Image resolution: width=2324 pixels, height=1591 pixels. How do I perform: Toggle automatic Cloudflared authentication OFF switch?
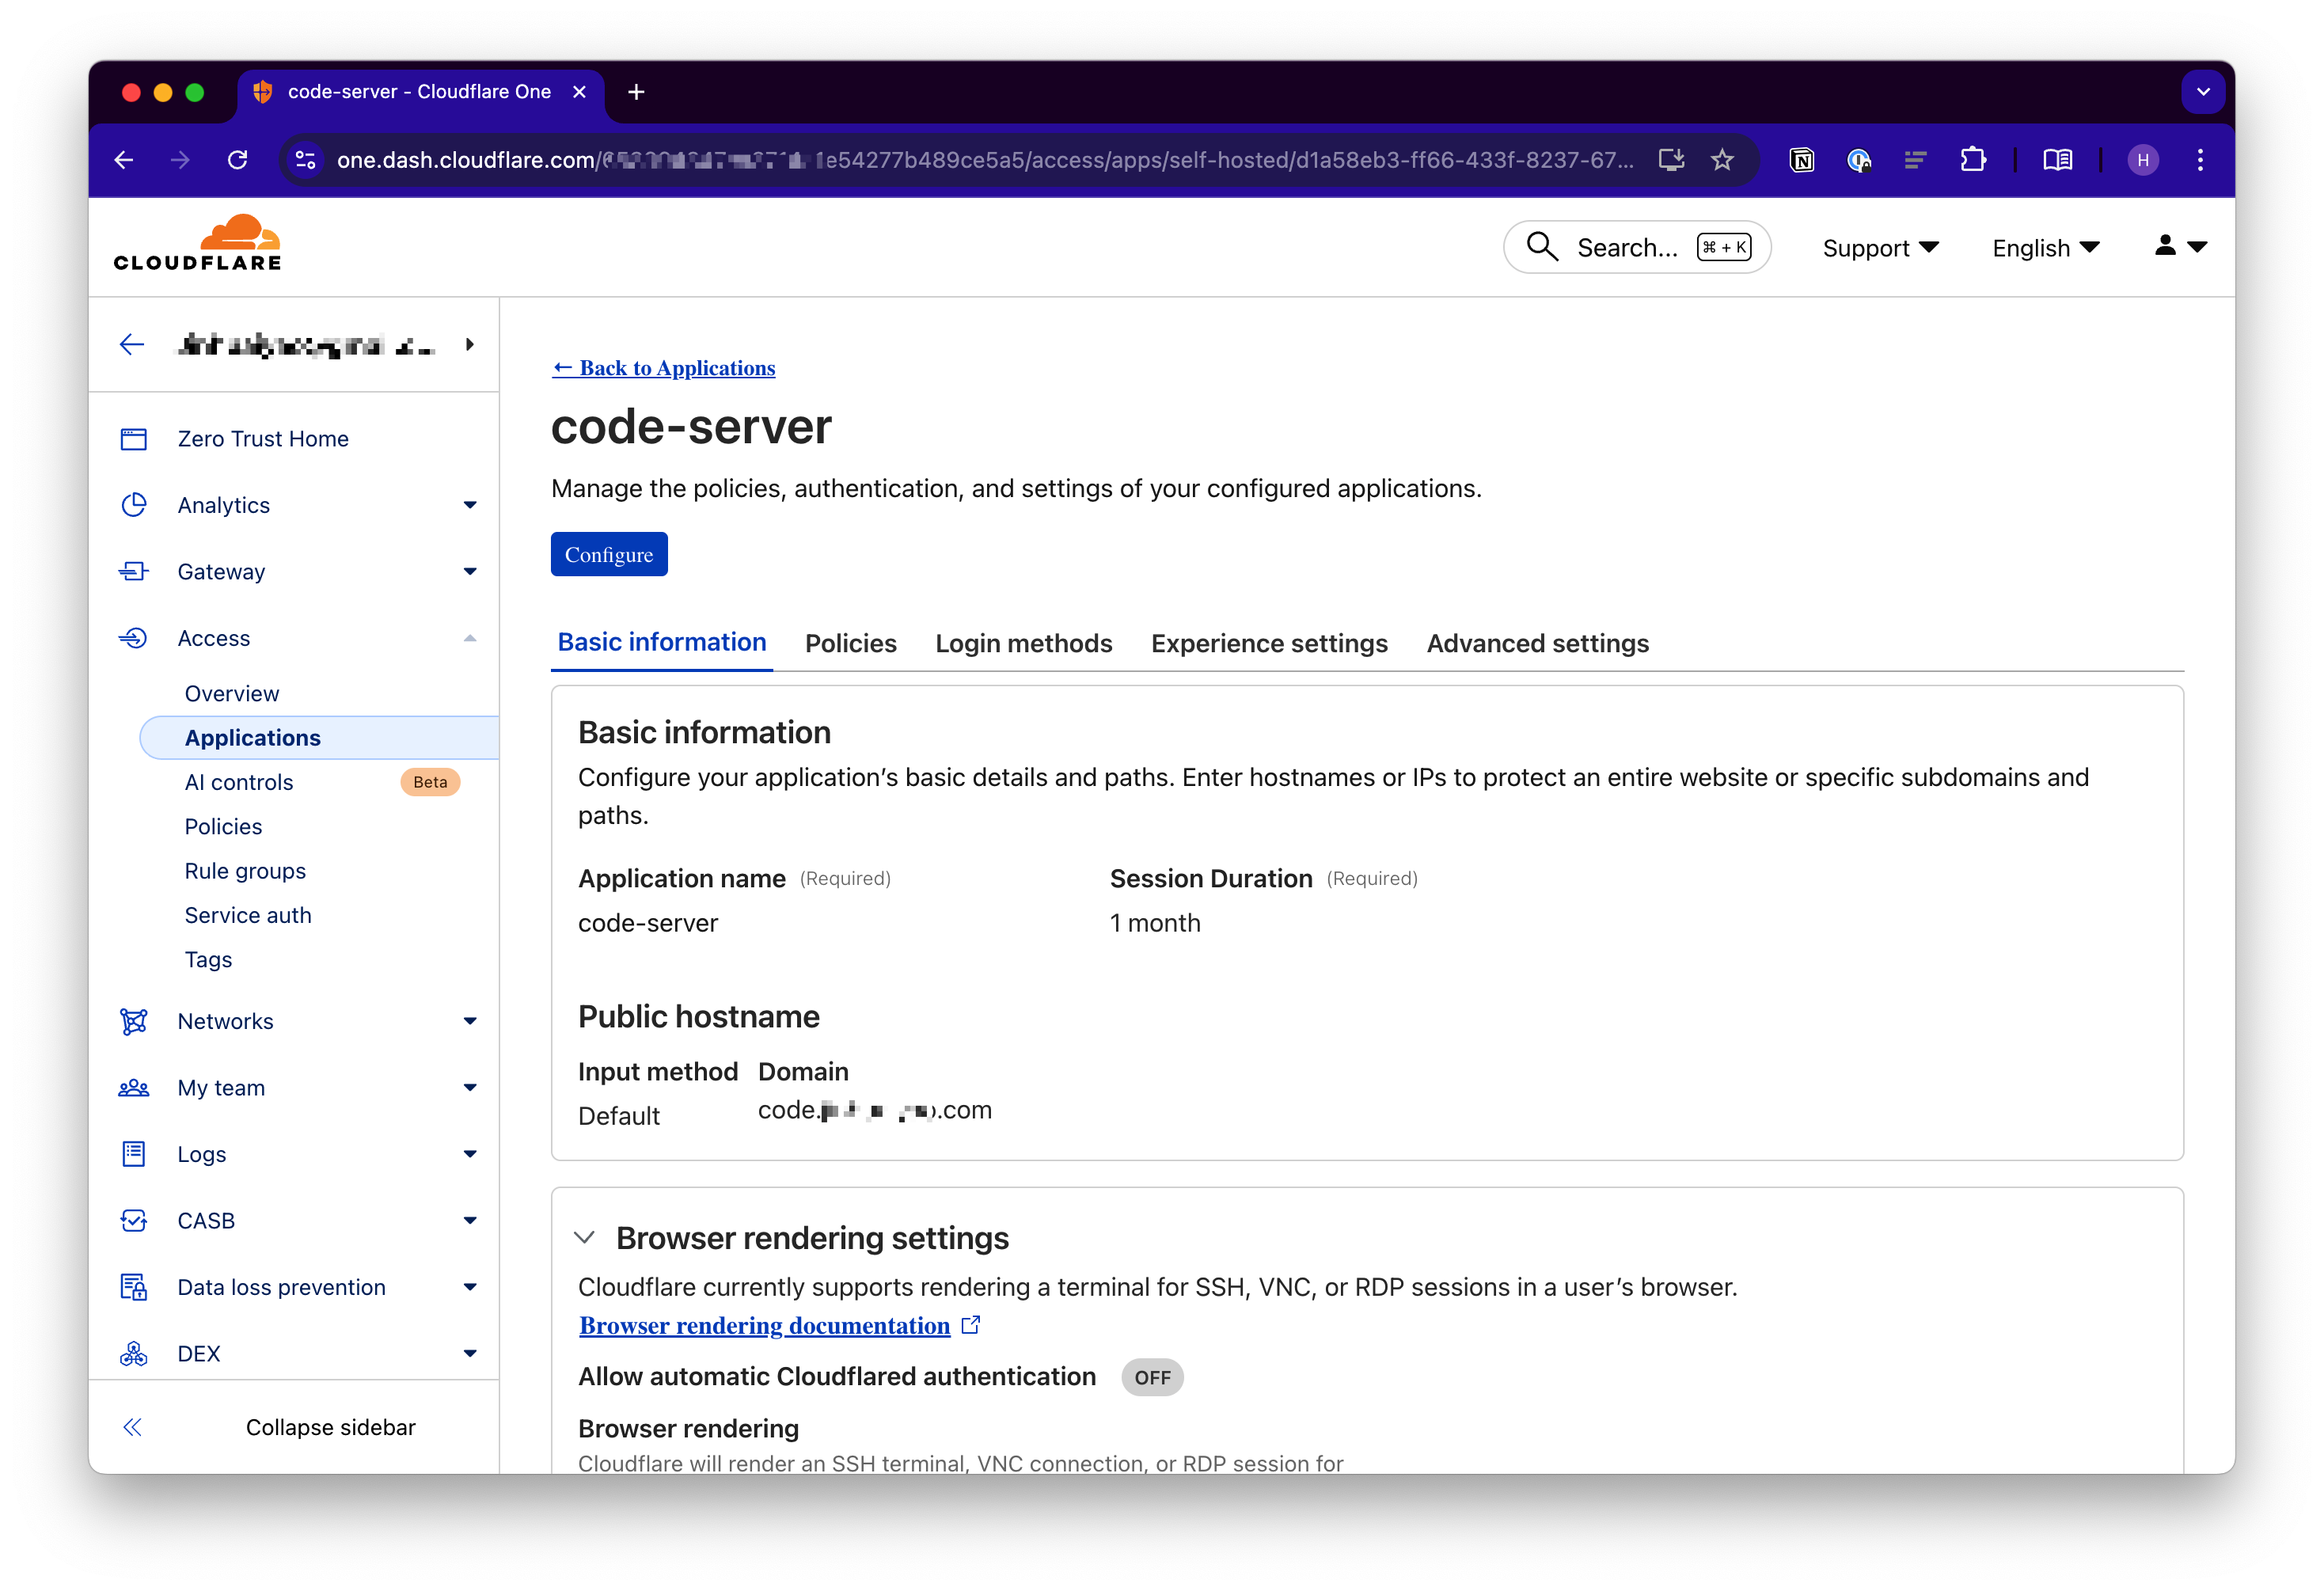click(x=1151, y=1377)
